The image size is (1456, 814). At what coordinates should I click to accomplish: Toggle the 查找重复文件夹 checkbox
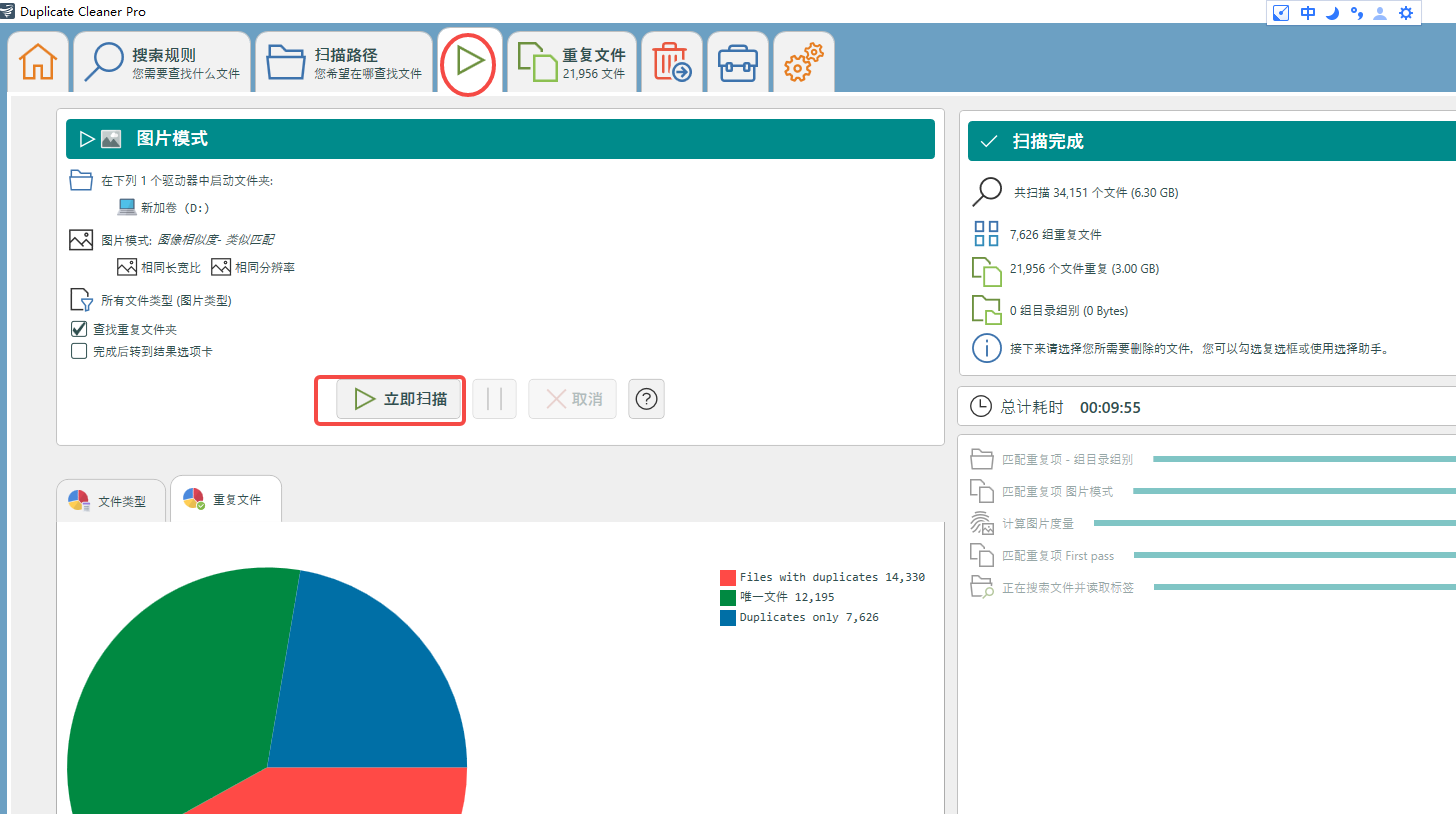pyautogui.click(x=79, y=329)
